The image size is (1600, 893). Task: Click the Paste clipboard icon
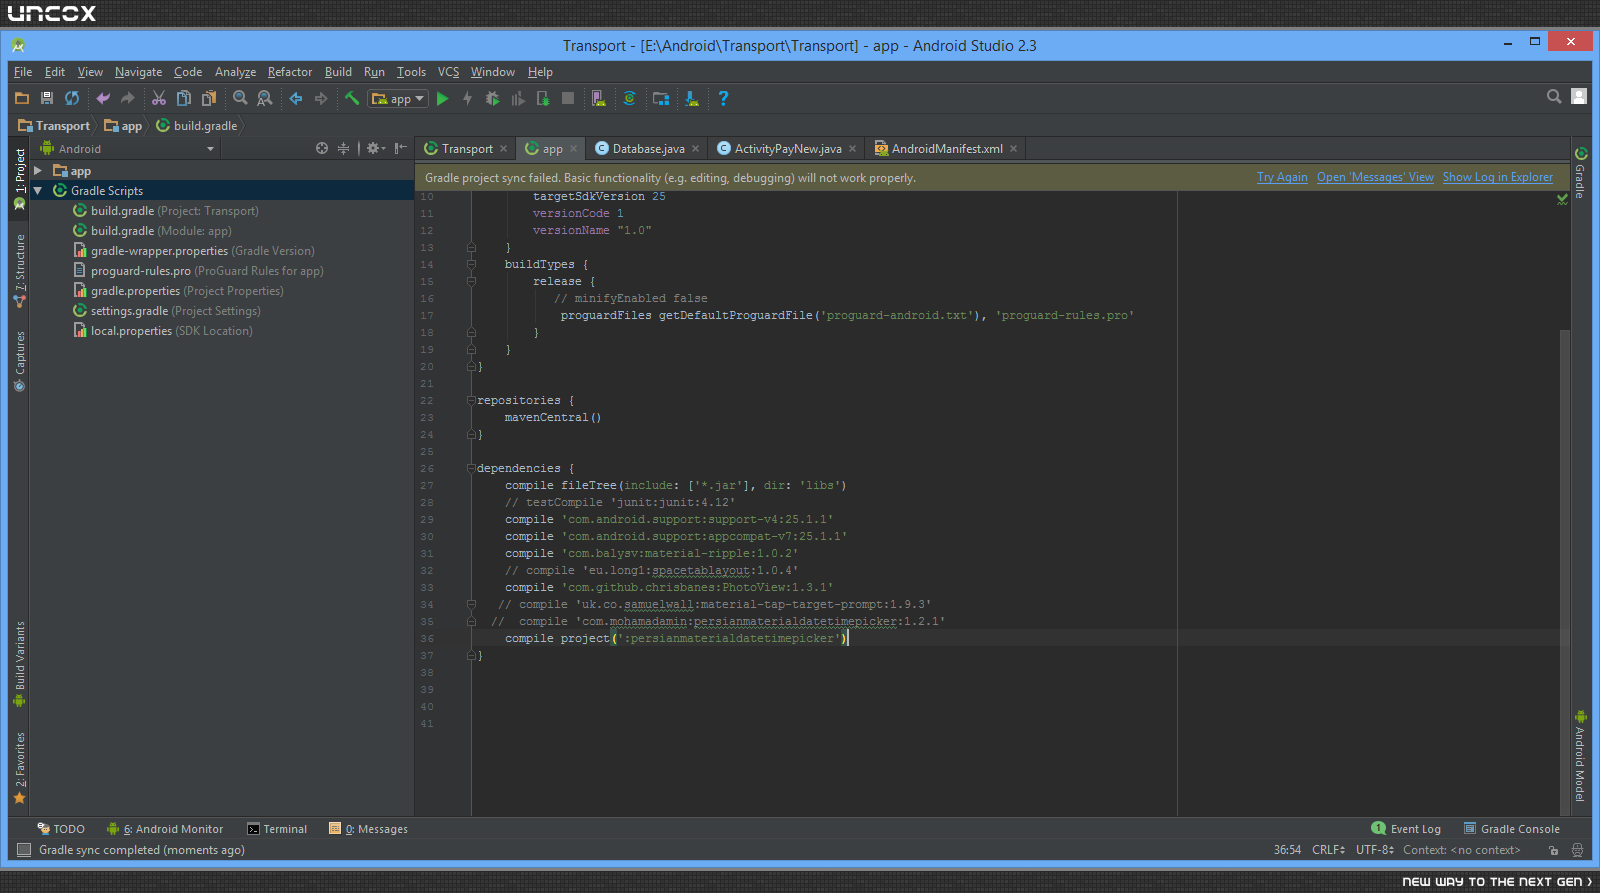209,98
